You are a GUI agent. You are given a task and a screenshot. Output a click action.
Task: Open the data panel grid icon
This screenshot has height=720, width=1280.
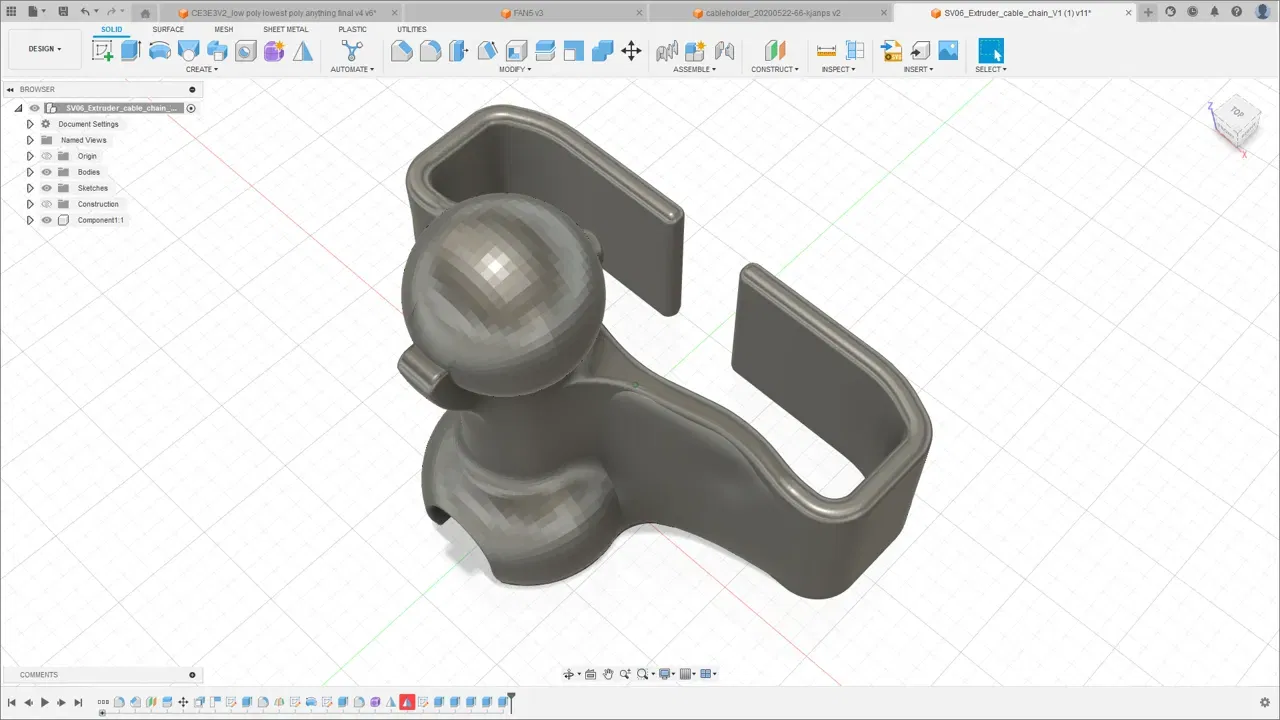pyautogui.click(x=11, y=12)
